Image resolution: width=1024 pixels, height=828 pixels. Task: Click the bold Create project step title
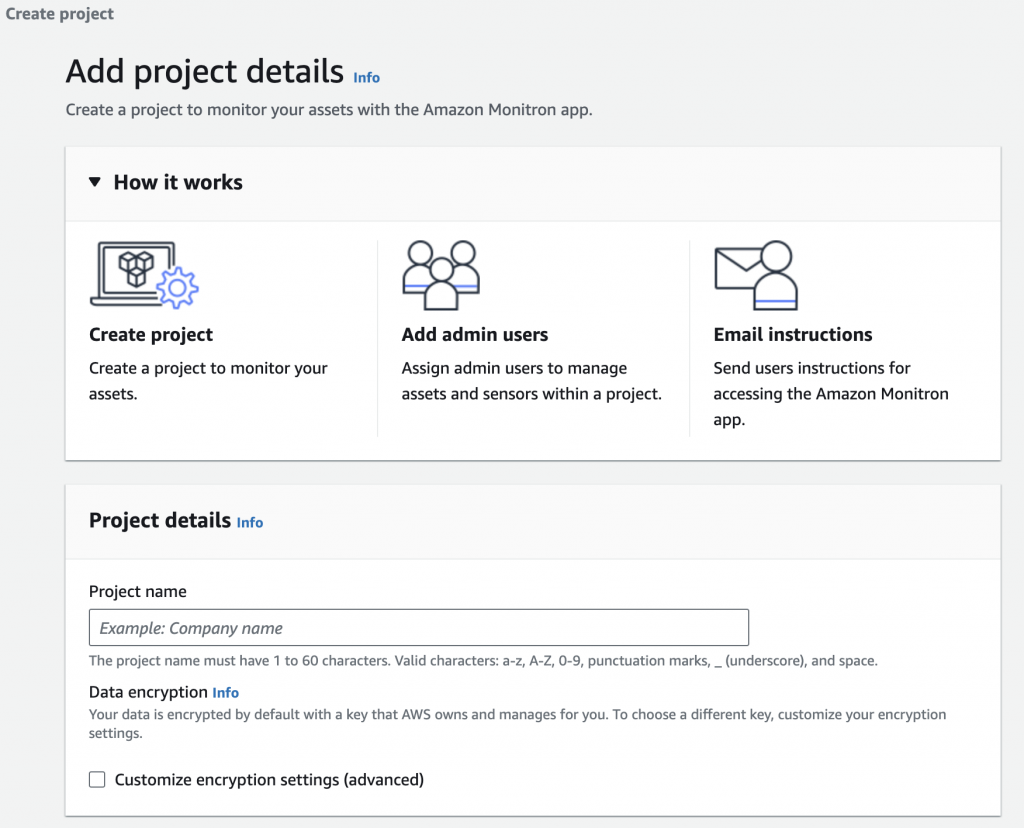coord(151,335)
